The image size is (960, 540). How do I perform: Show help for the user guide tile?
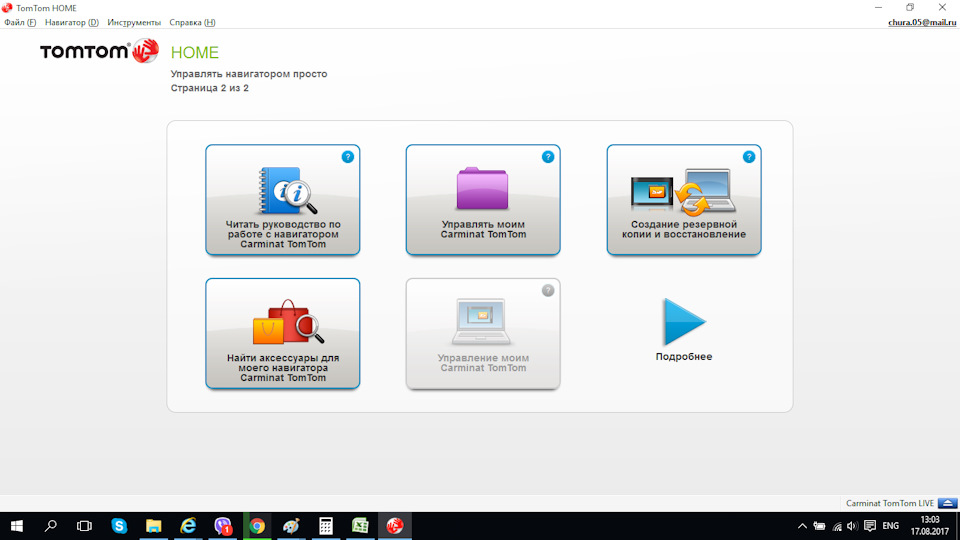348,157
